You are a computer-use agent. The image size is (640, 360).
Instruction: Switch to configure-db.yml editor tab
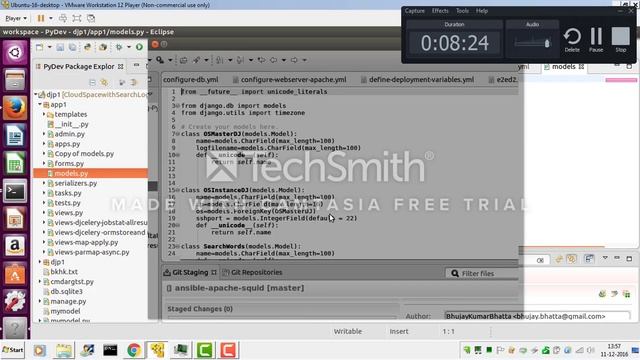[x=191, y=80]
